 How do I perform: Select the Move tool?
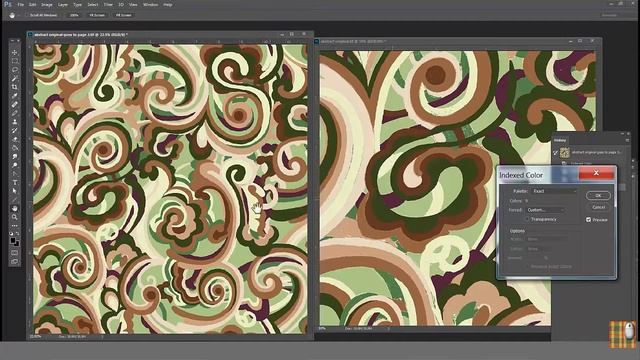coord(15,52)
